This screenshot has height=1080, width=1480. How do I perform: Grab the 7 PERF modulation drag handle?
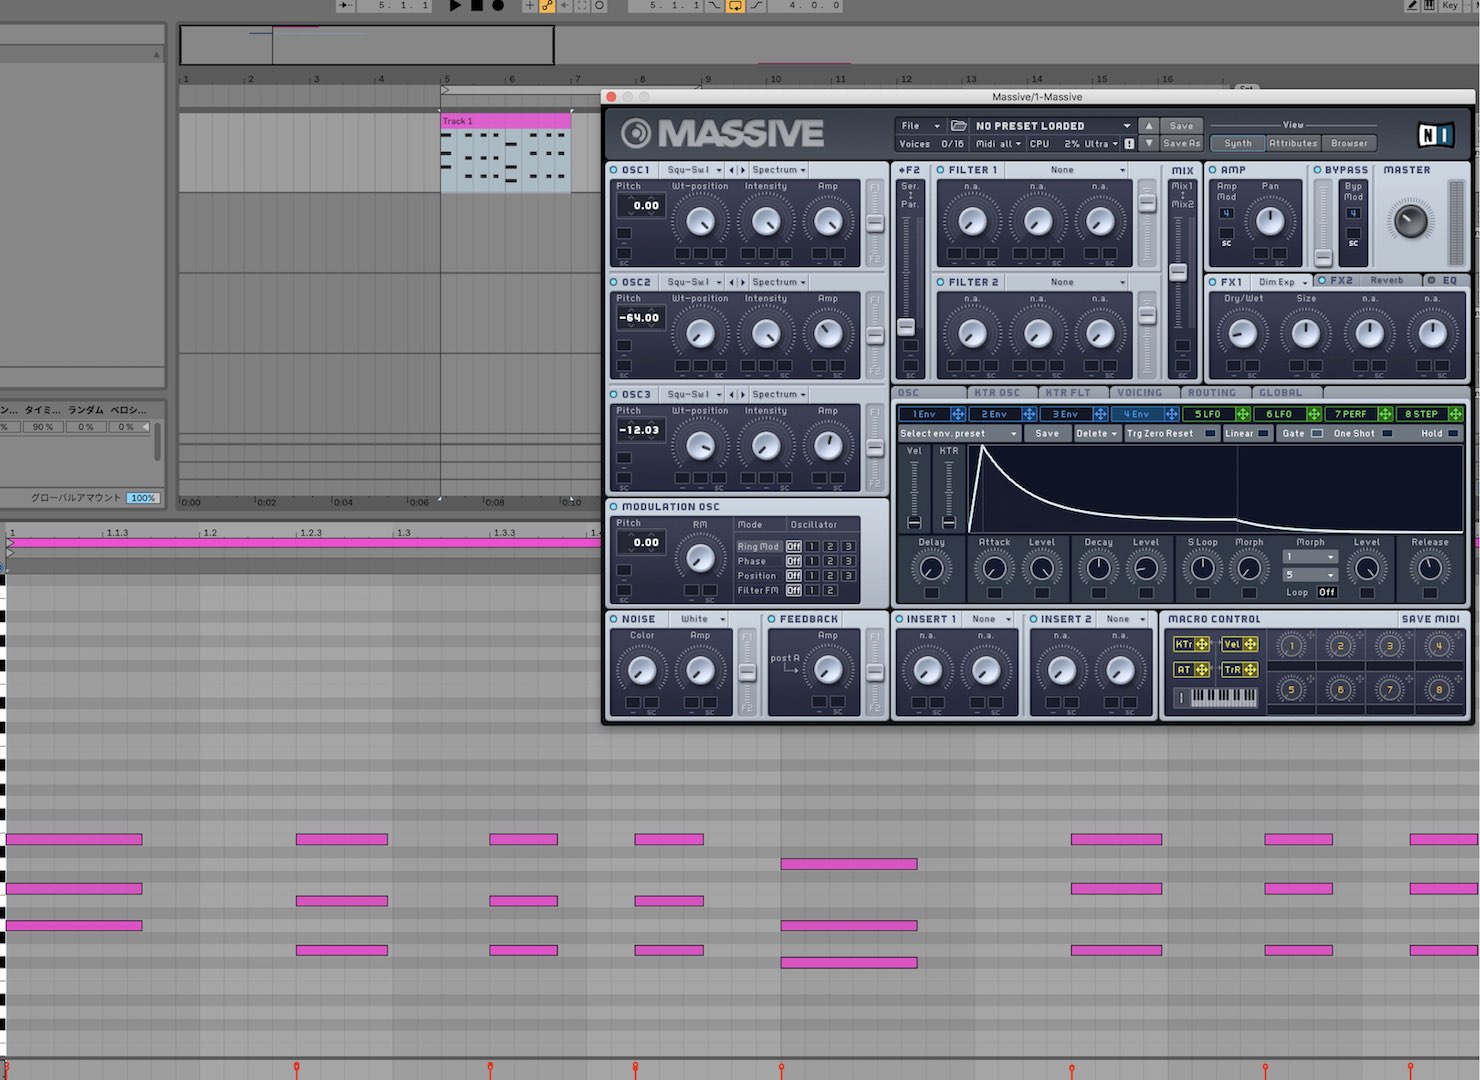[1385, 414]
